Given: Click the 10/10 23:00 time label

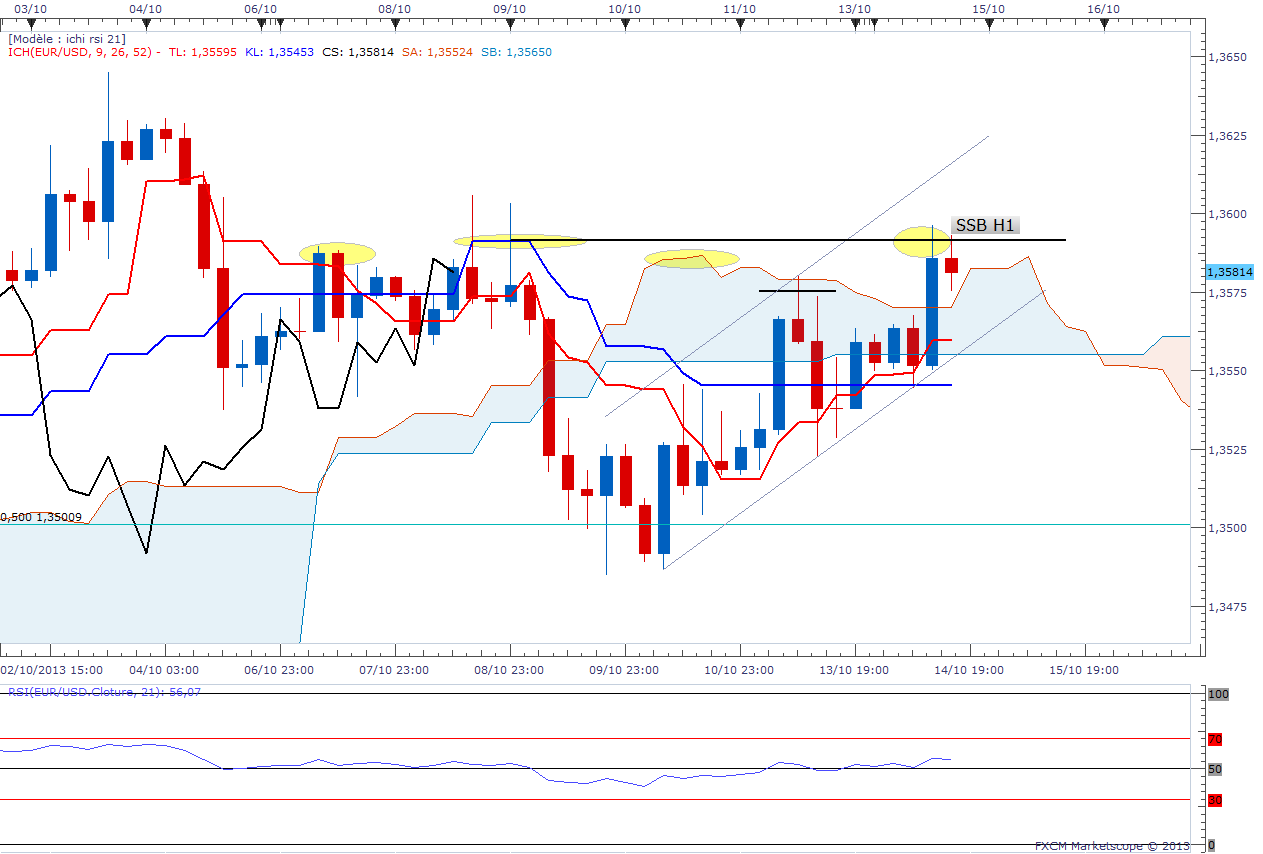Looking at the screenshot, I should [x=738, y=670].
